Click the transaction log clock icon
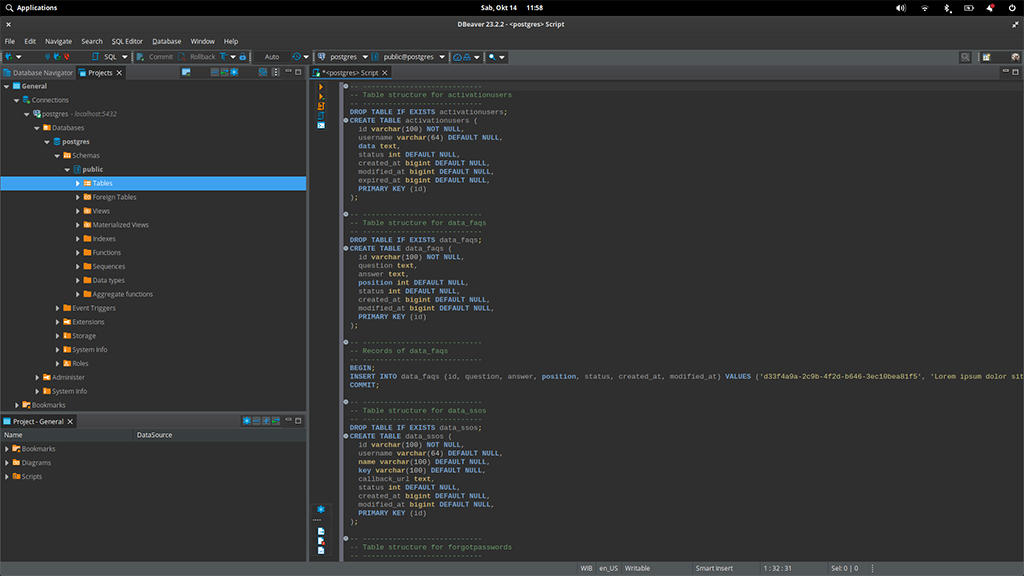Image resolution: width=1024 pixels, height=576 pixels. pos(297,57)
